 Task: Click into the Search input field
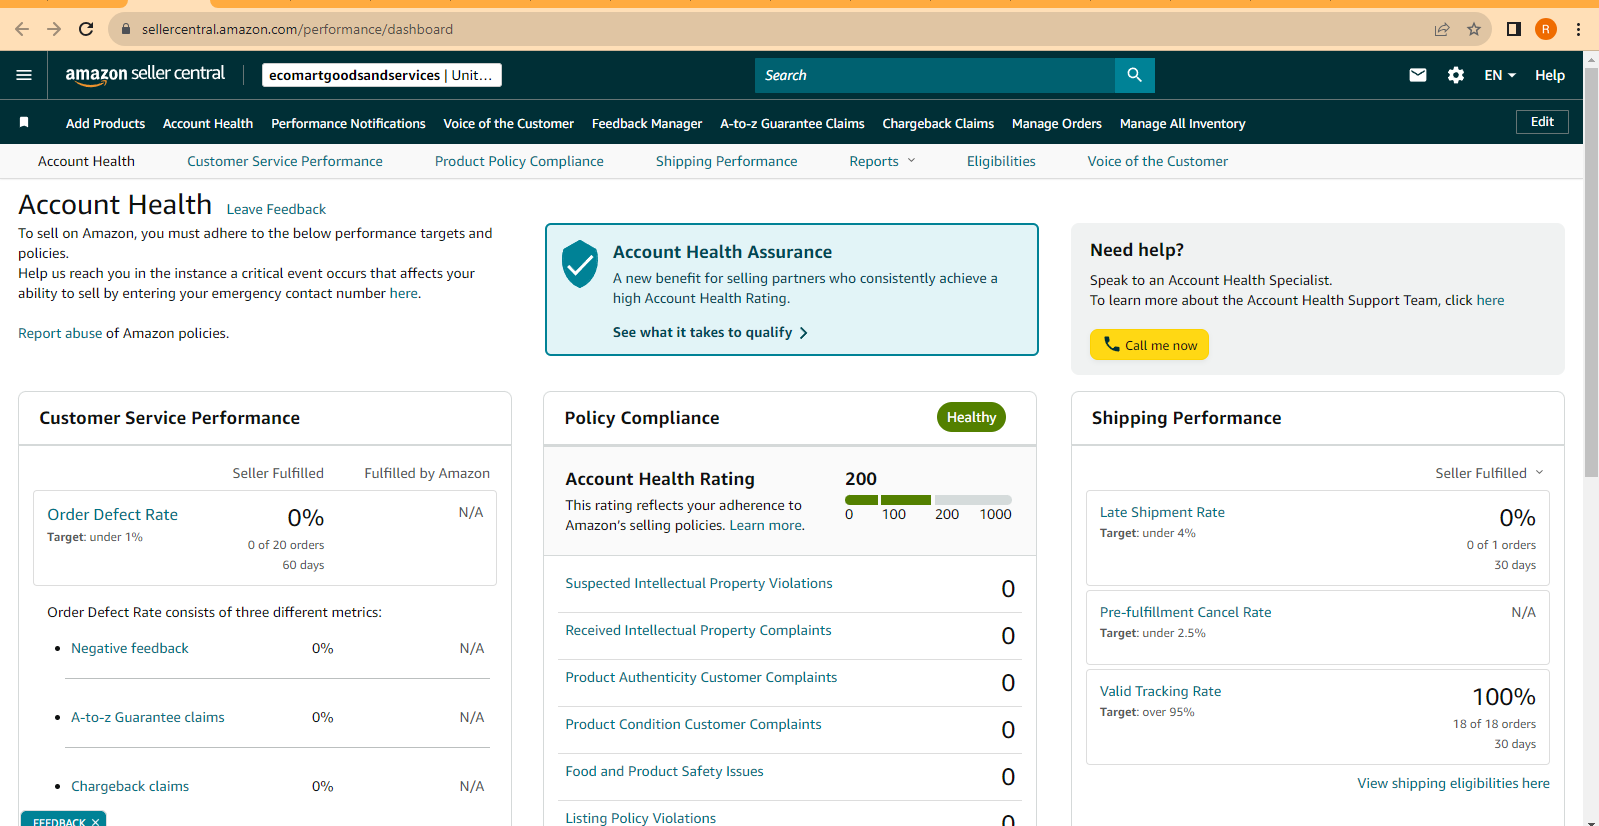935,75
